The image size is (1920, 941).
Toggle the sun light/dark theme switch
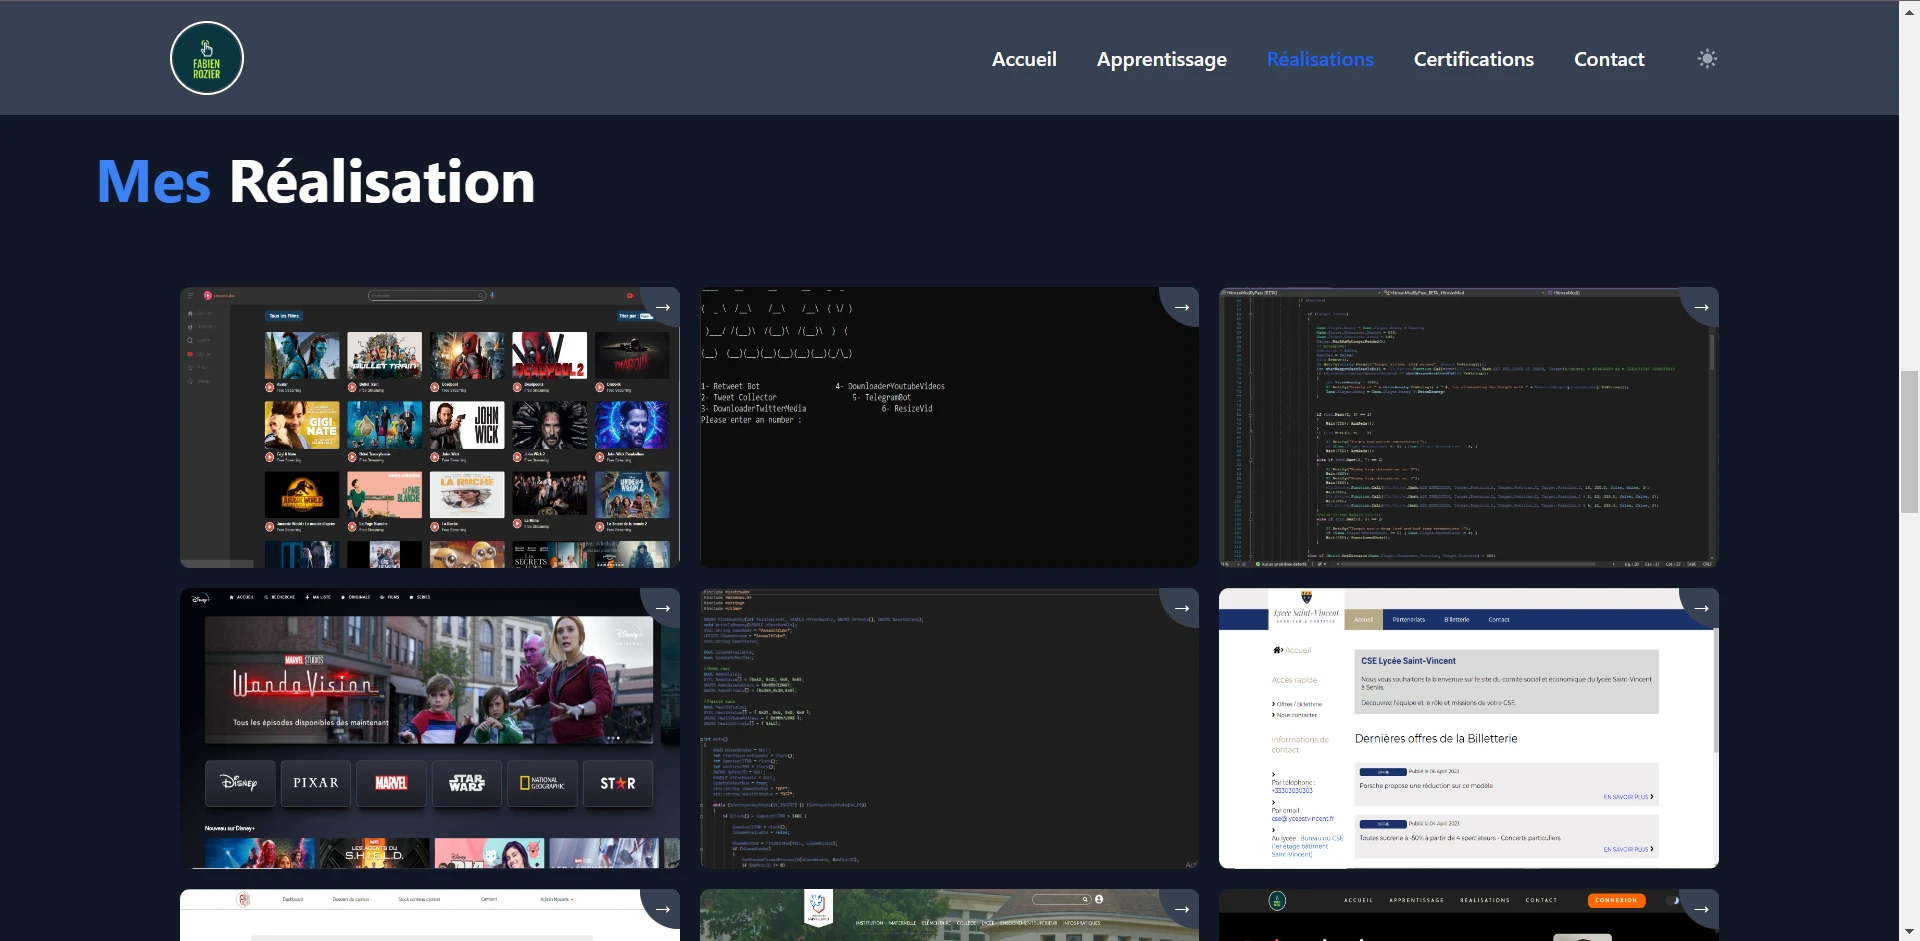(1707, 59)
